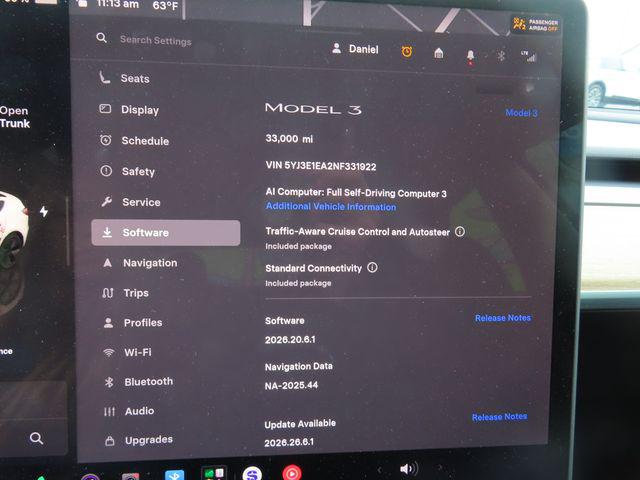Select the Software menu item

tap(166, 233)
